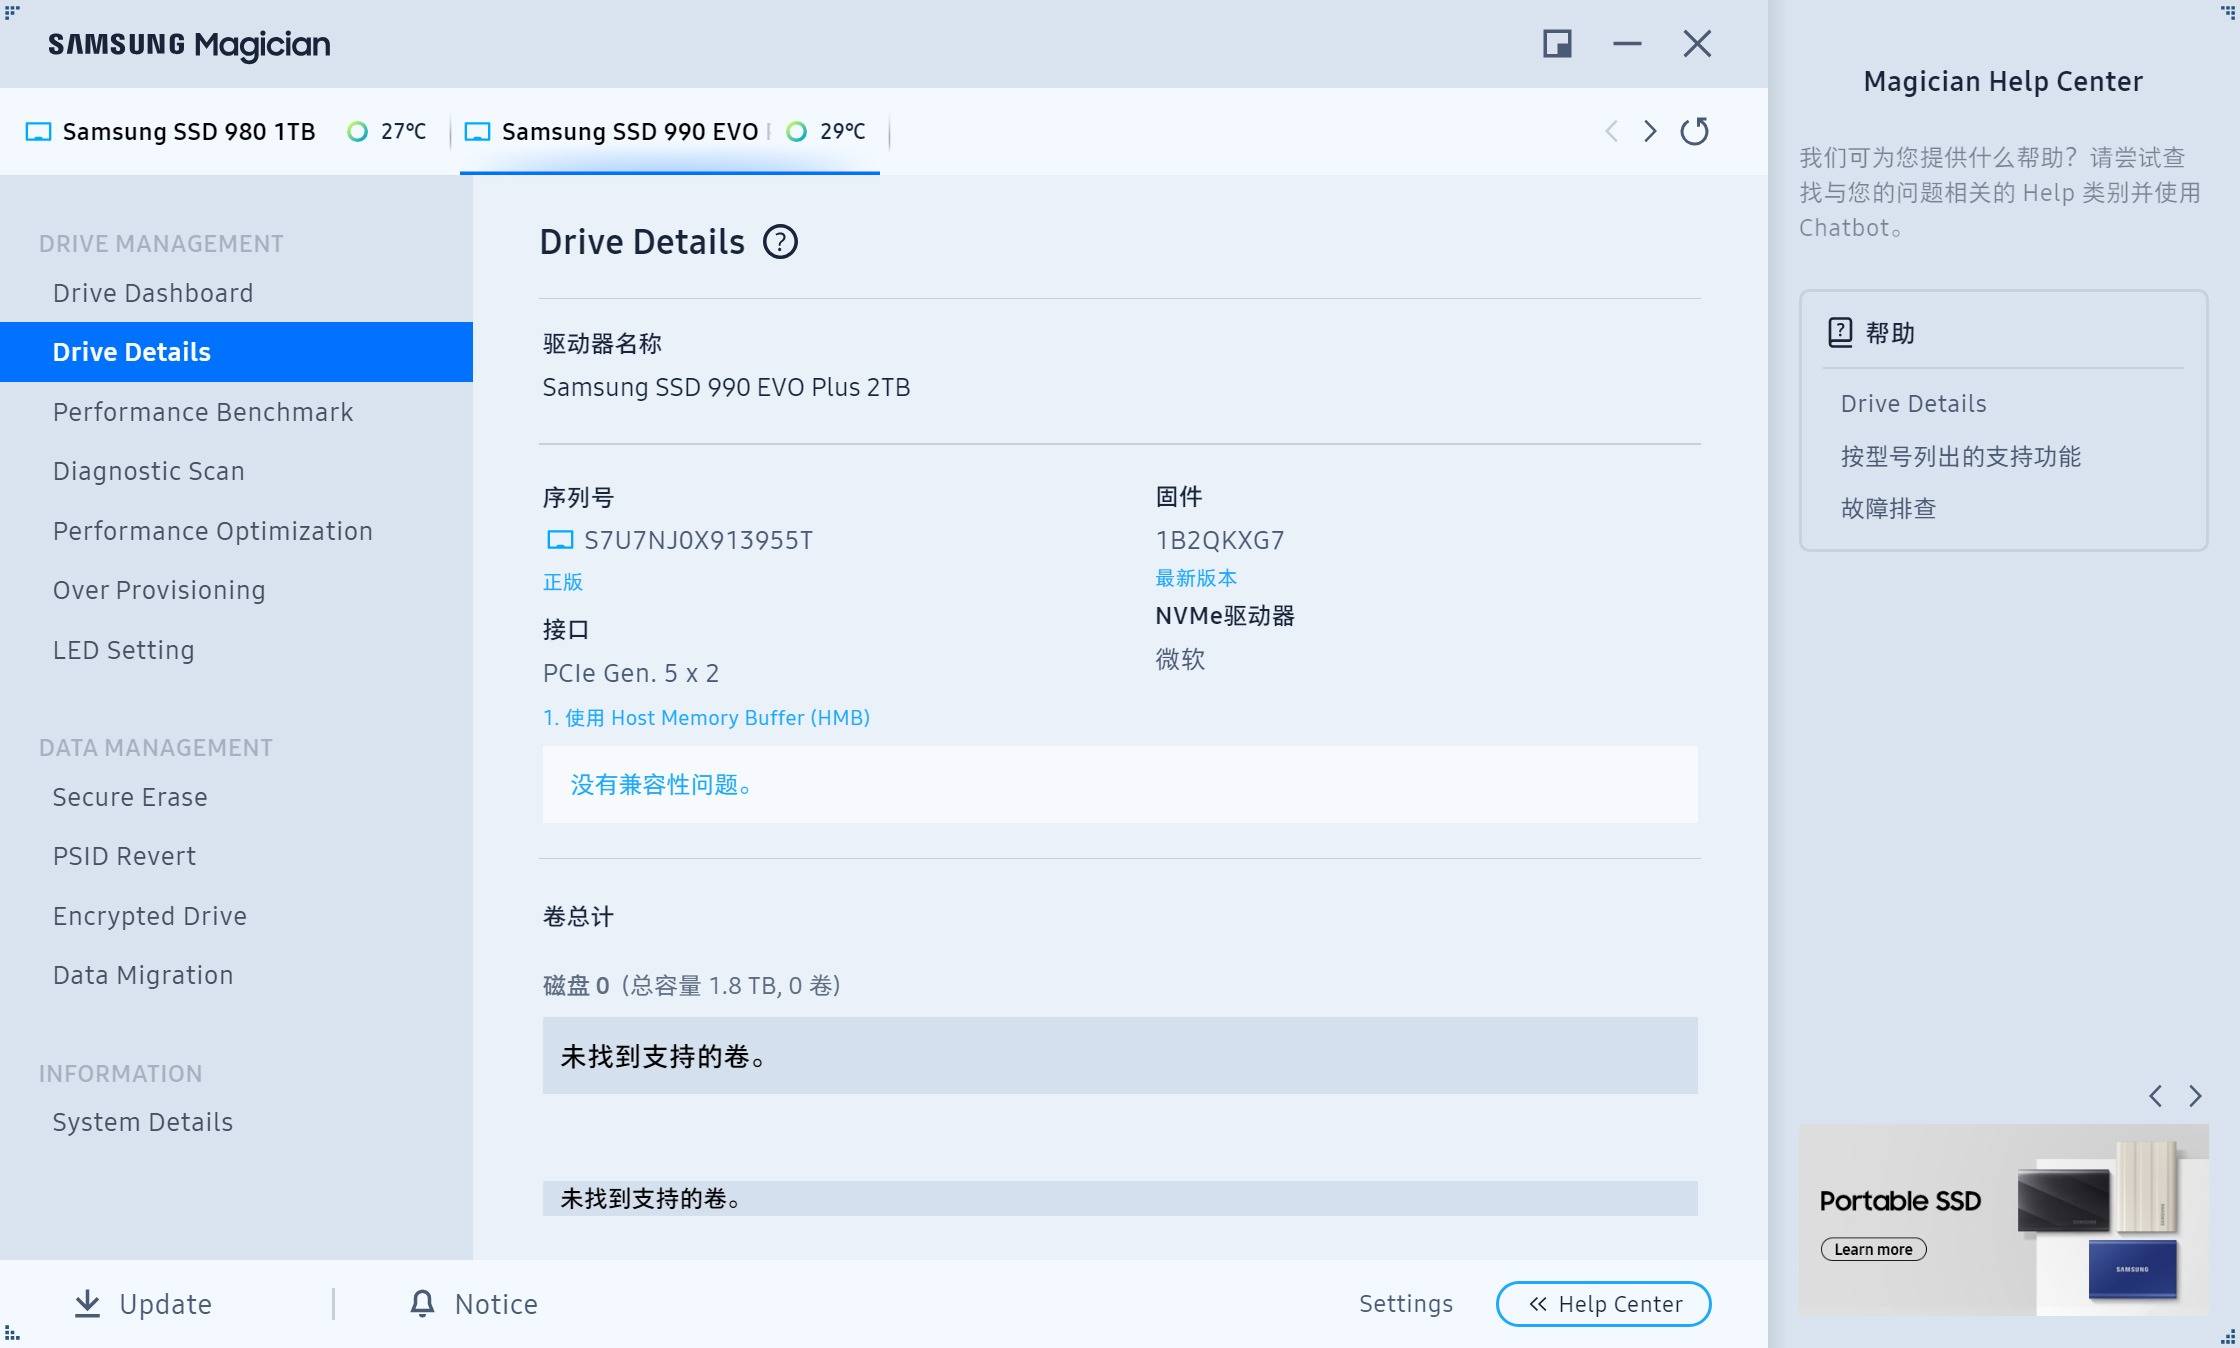This screenshot has width=2240, height=1348.
Task: Show next drive tab with right arrow
Action: [x=1650, y=131]
